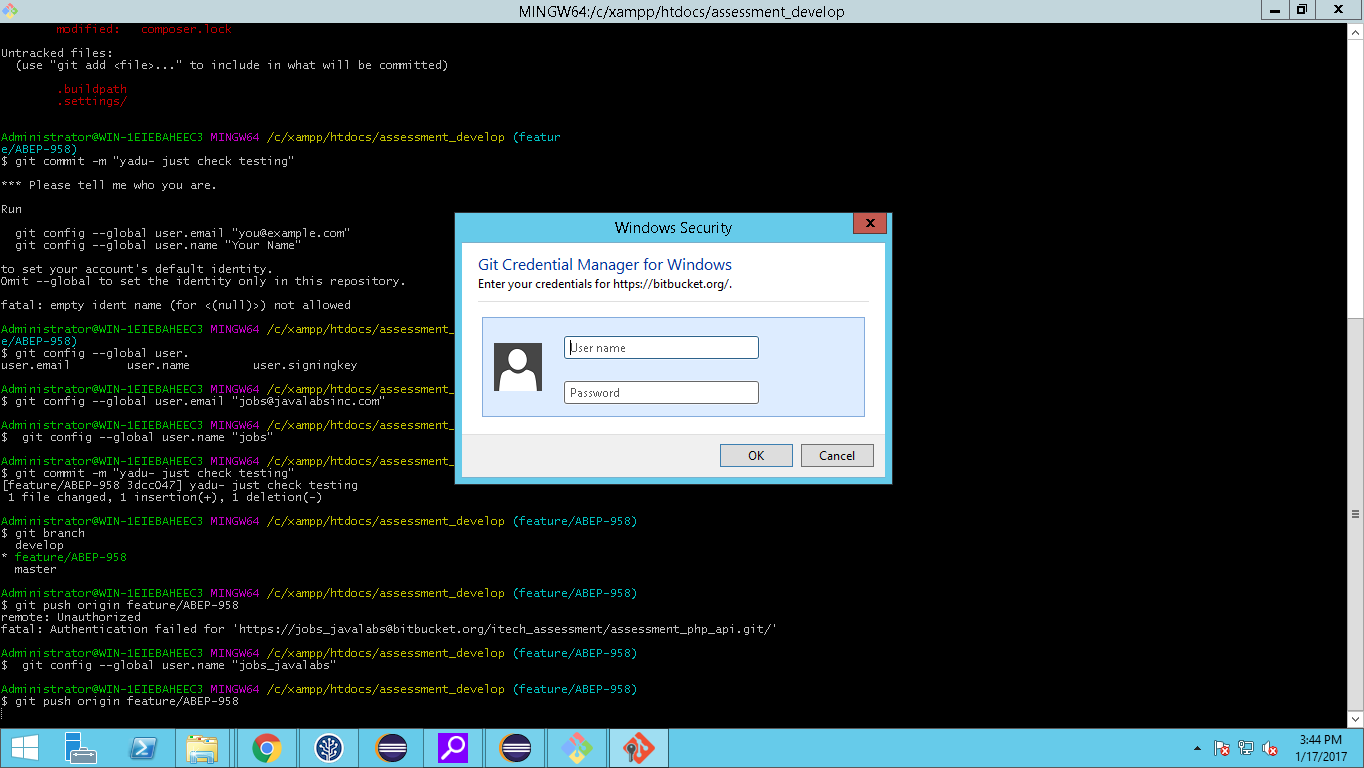This screenshot has height=768, width=1364.
Task: Expand the hidden system tray icons arrow
Action: 1198,748
